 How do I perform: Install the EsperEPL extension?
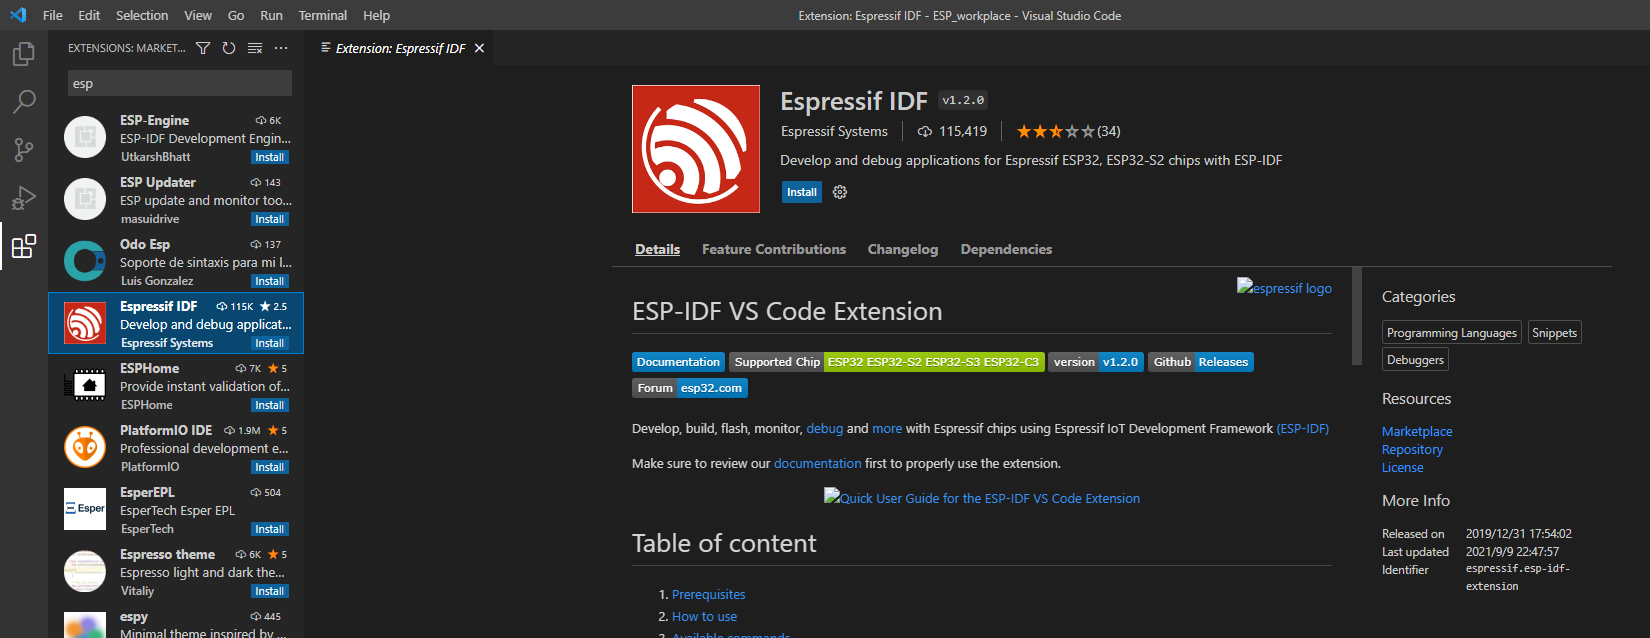tap(270, 529)
